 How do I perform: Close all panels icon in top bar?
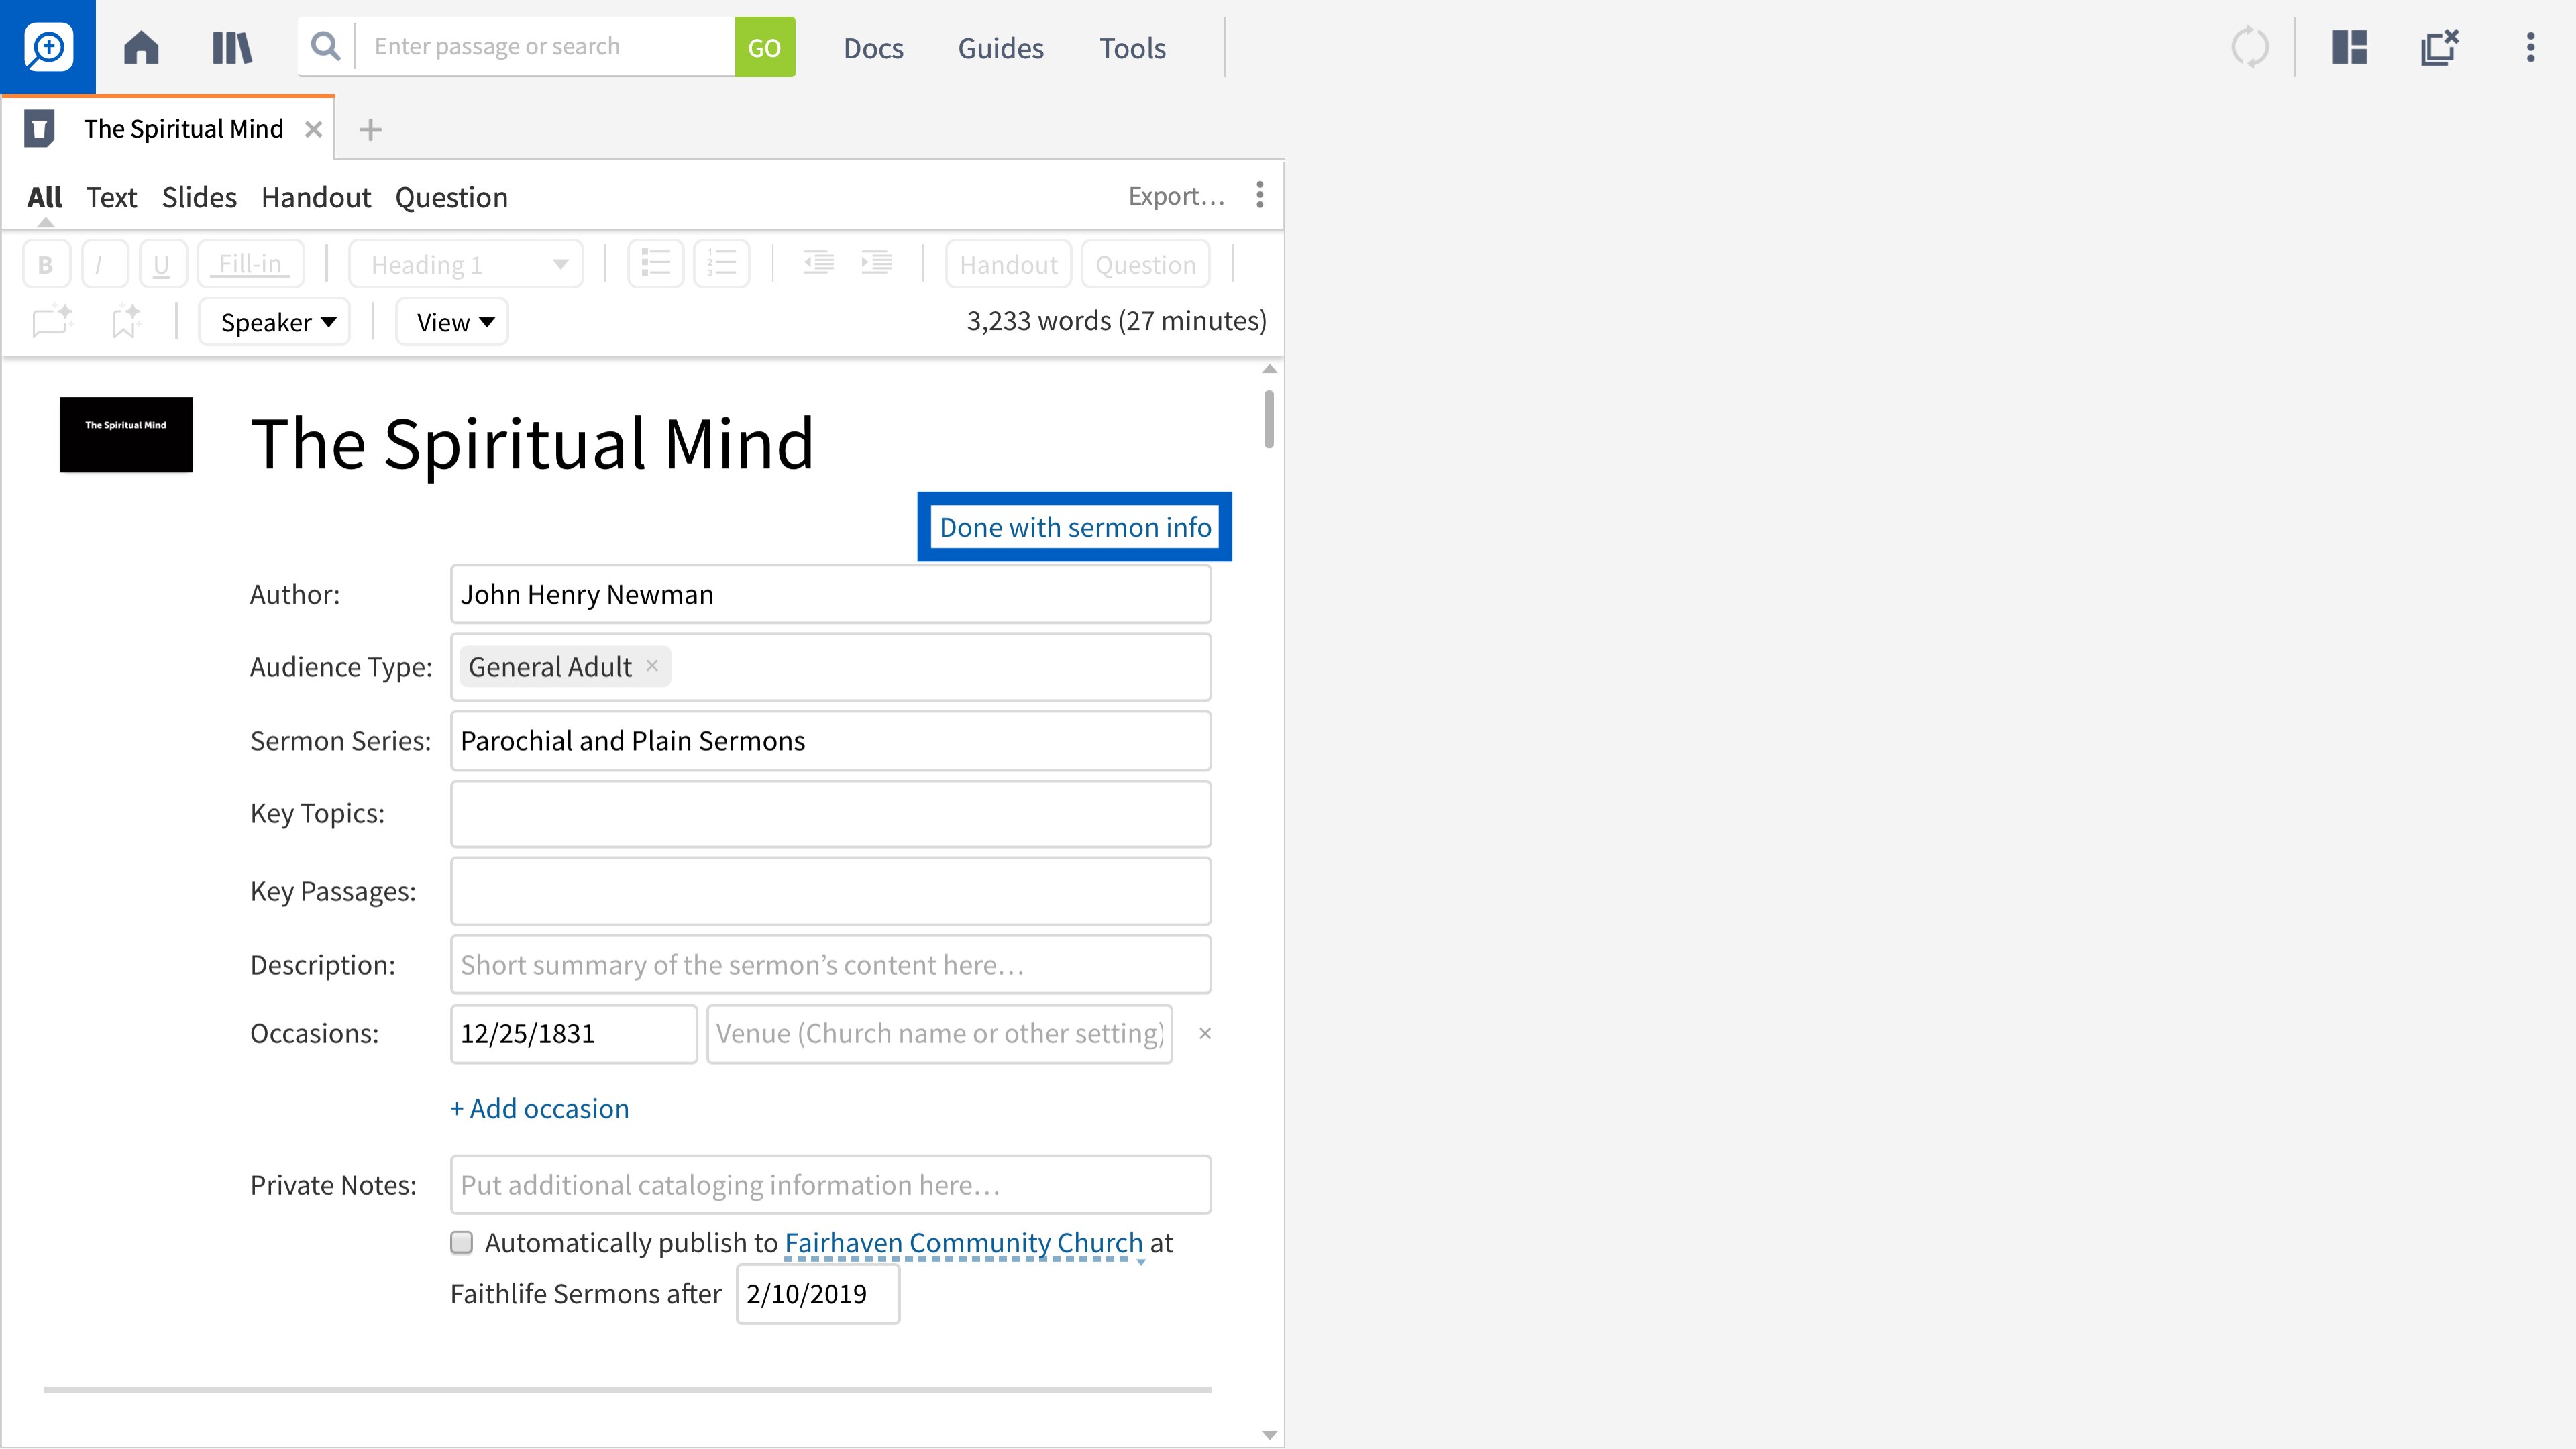tap(2440, 47)
